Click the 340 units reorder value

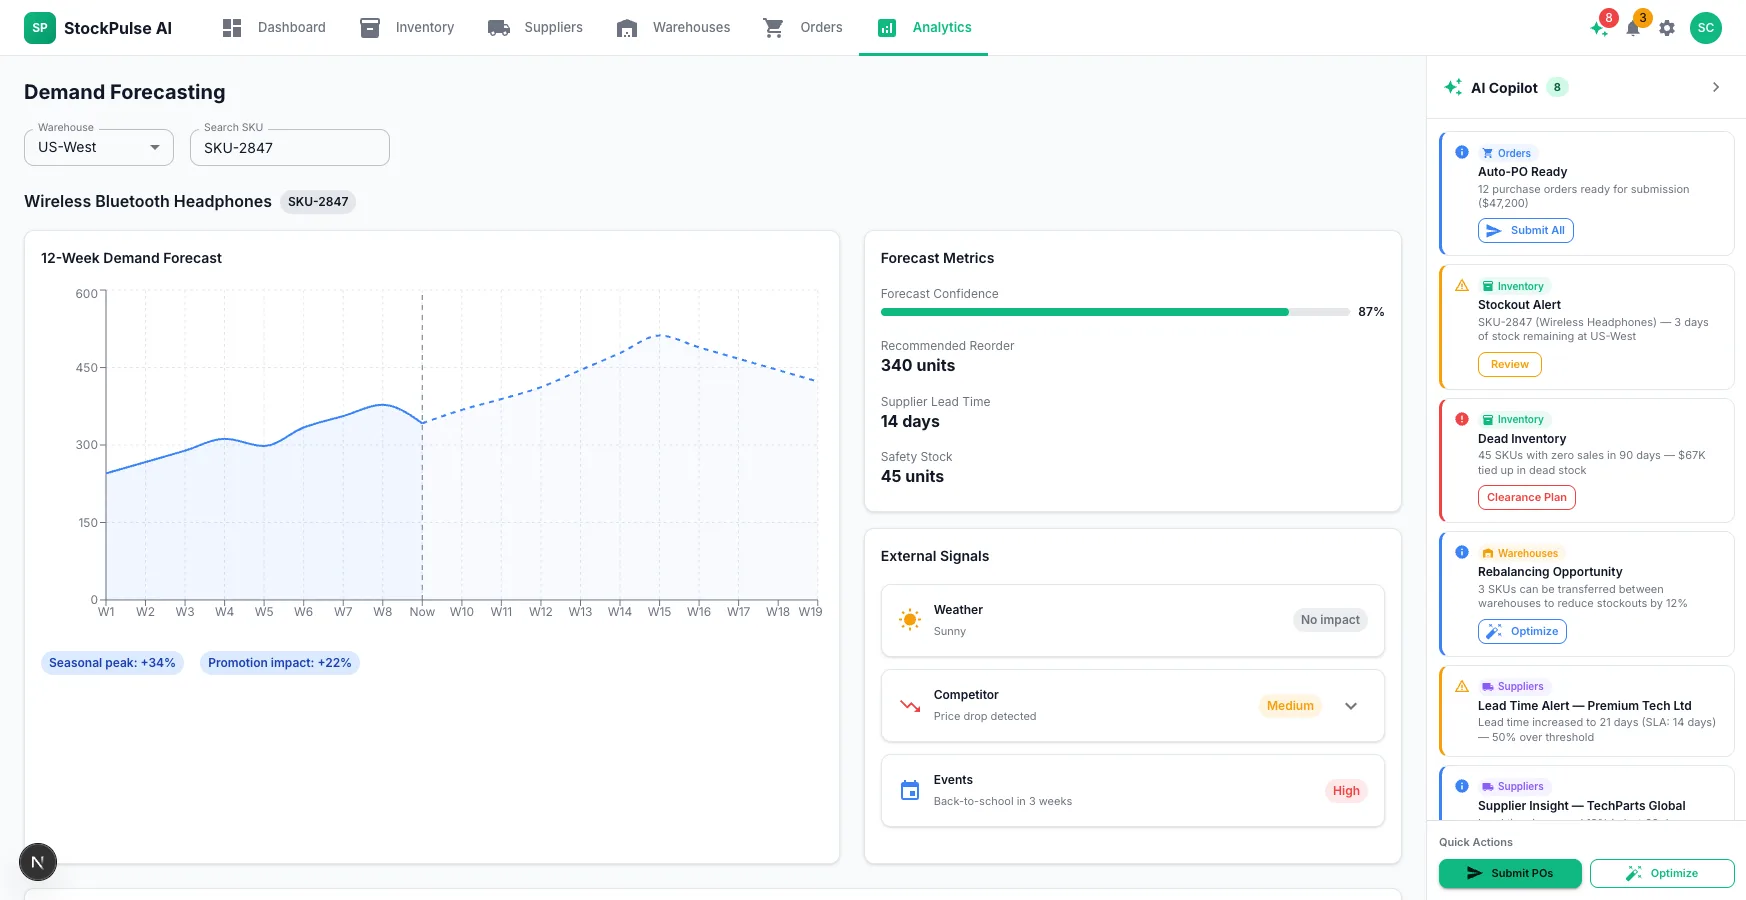click(x=918, y=366)
